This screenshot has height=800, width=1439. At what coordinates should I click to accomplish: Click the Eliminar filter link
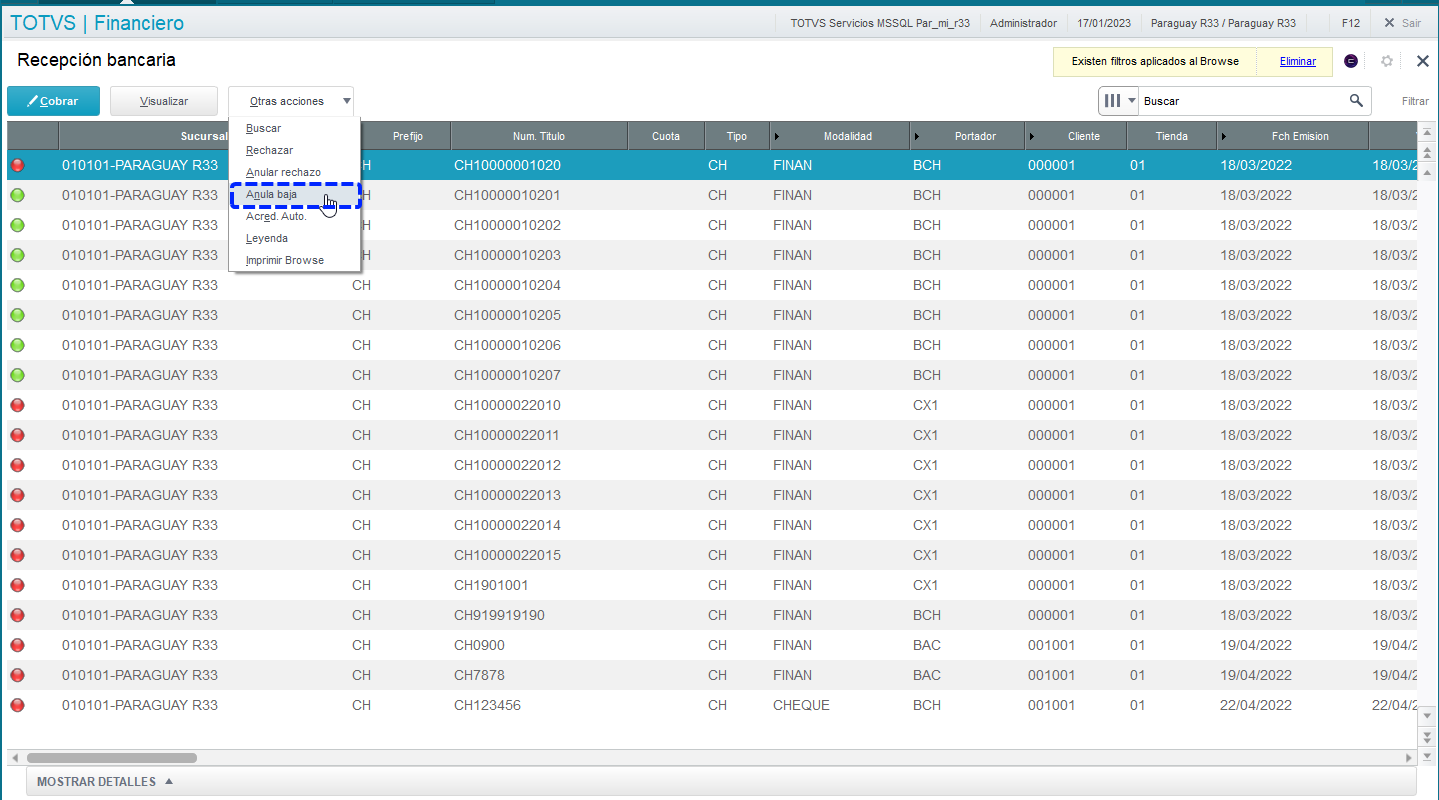[1297, 61]
